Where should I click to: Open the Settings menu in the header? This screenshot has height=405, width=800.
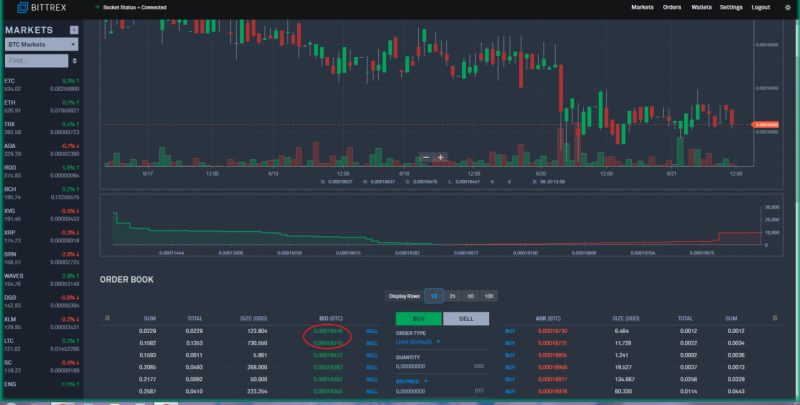[731, 7]
